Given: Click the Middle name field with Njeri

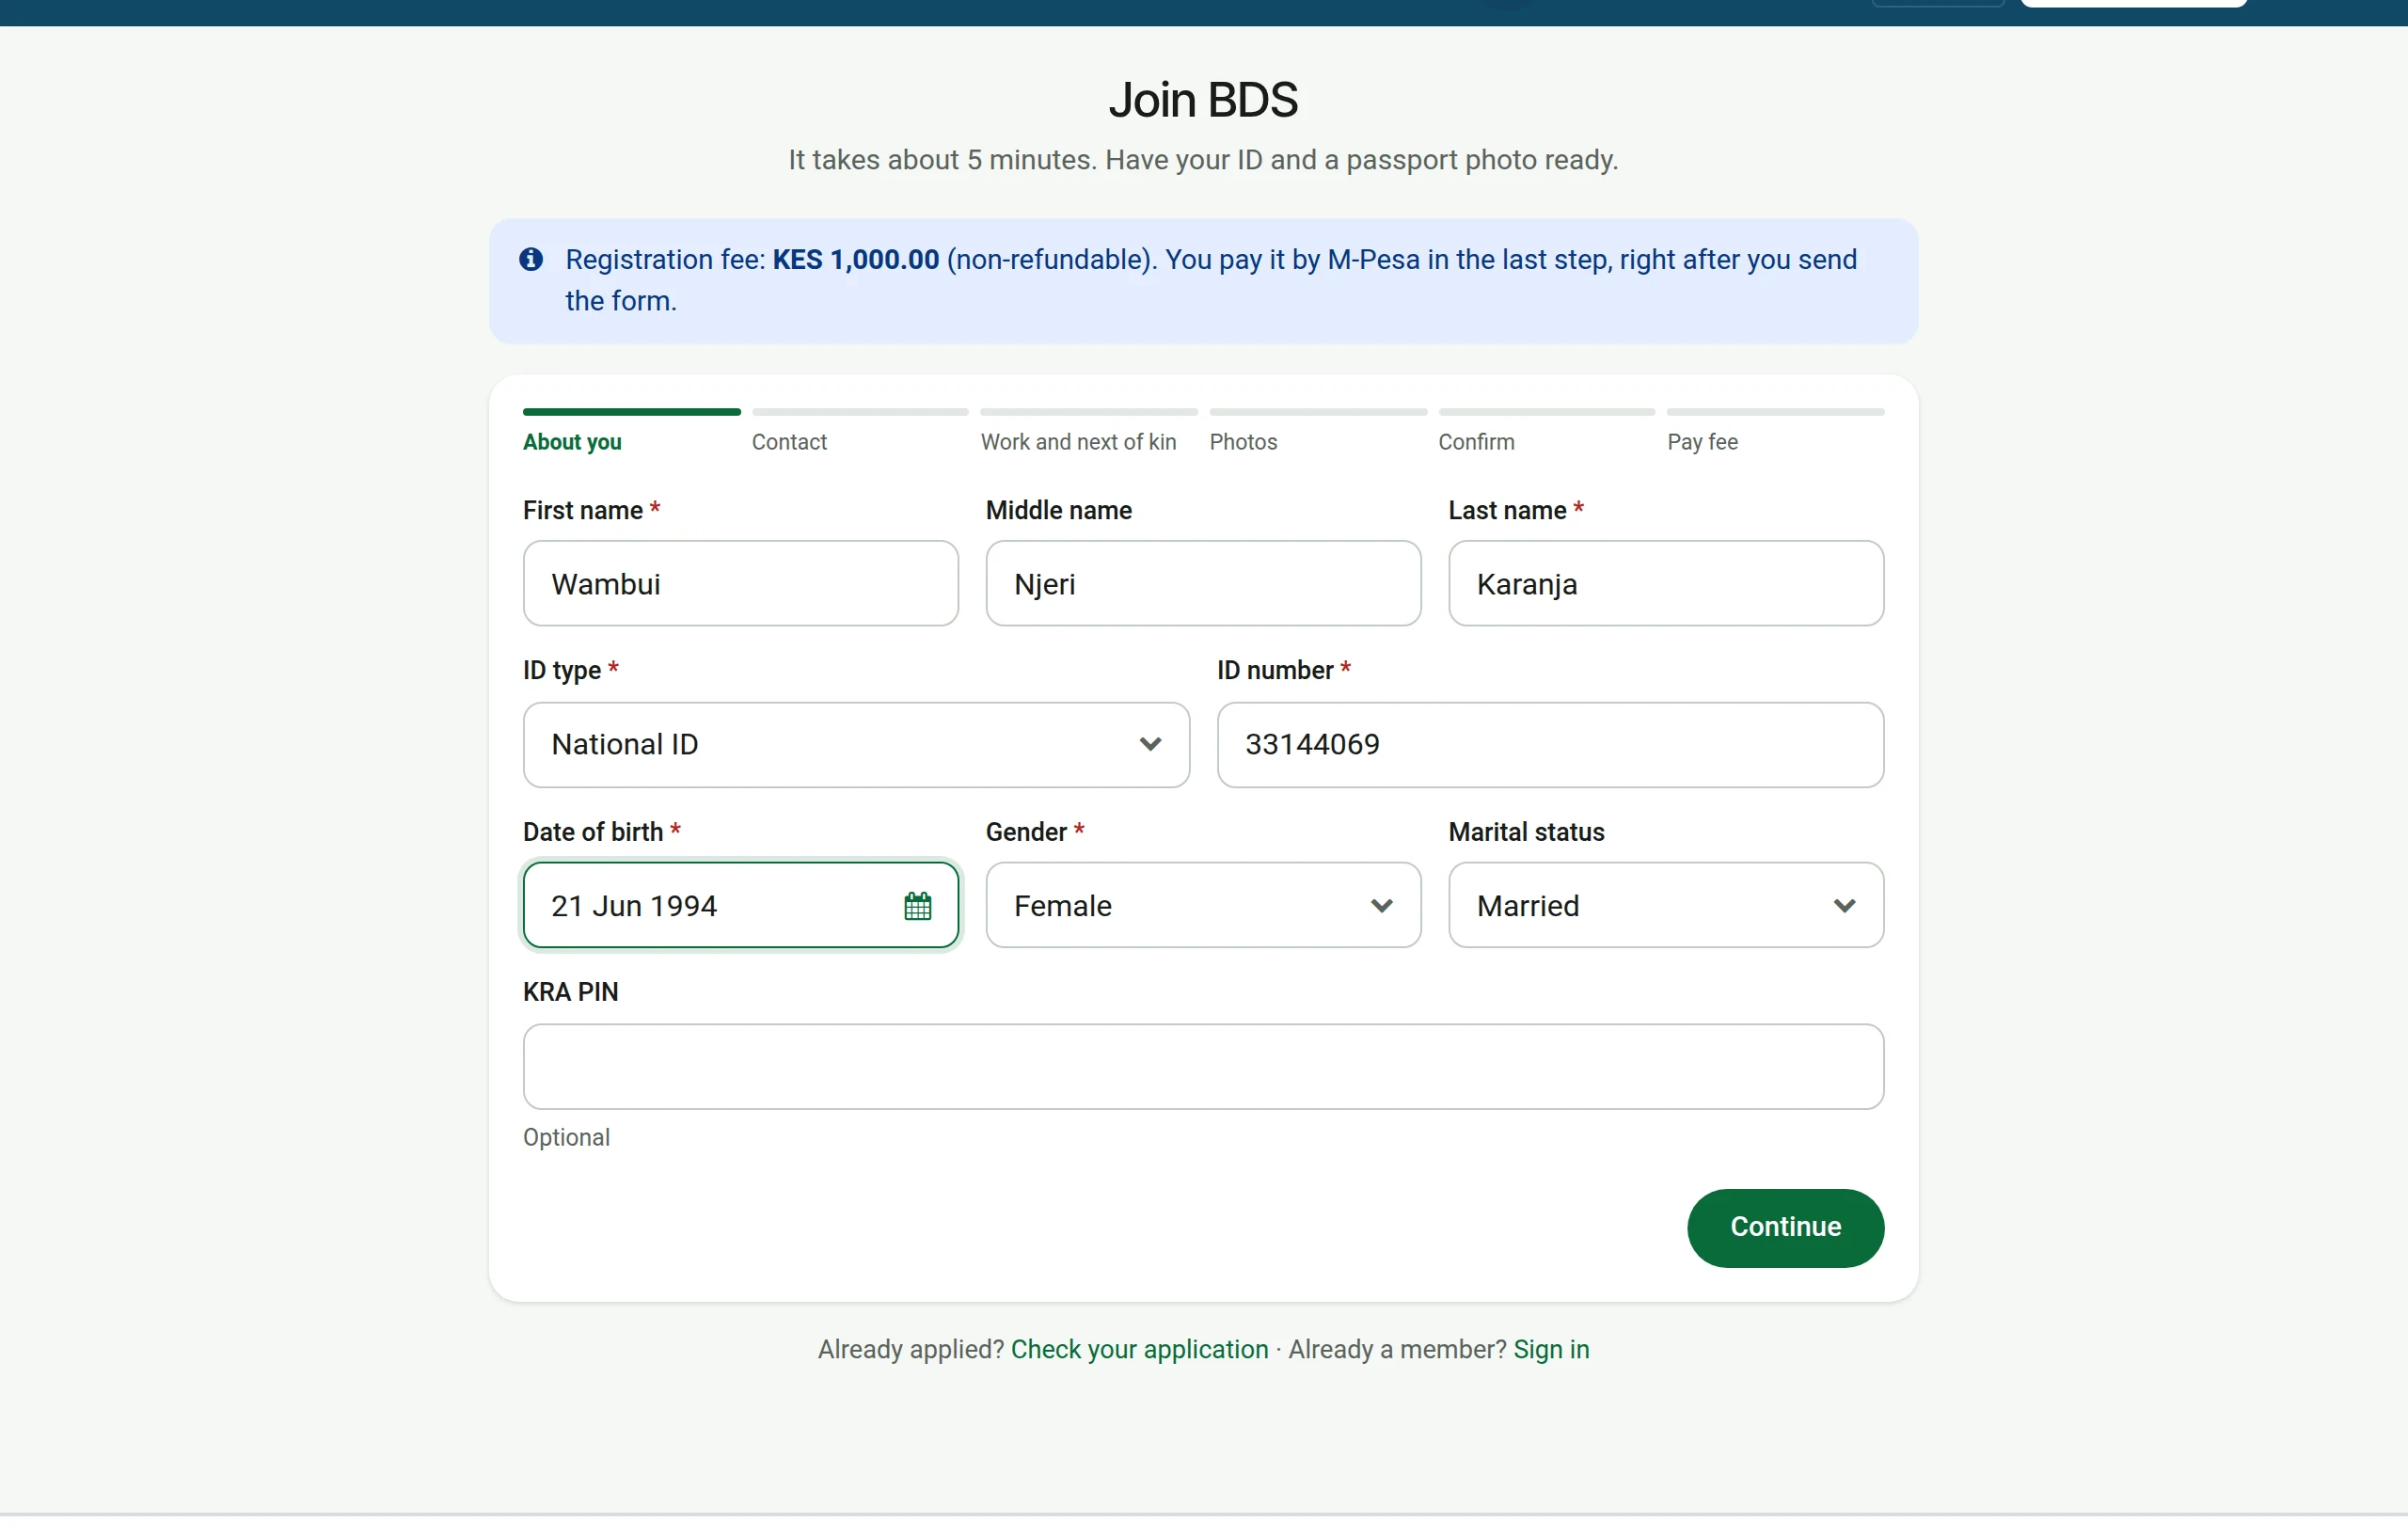Looking at the screenshot, I should [x=1203, y=584].
